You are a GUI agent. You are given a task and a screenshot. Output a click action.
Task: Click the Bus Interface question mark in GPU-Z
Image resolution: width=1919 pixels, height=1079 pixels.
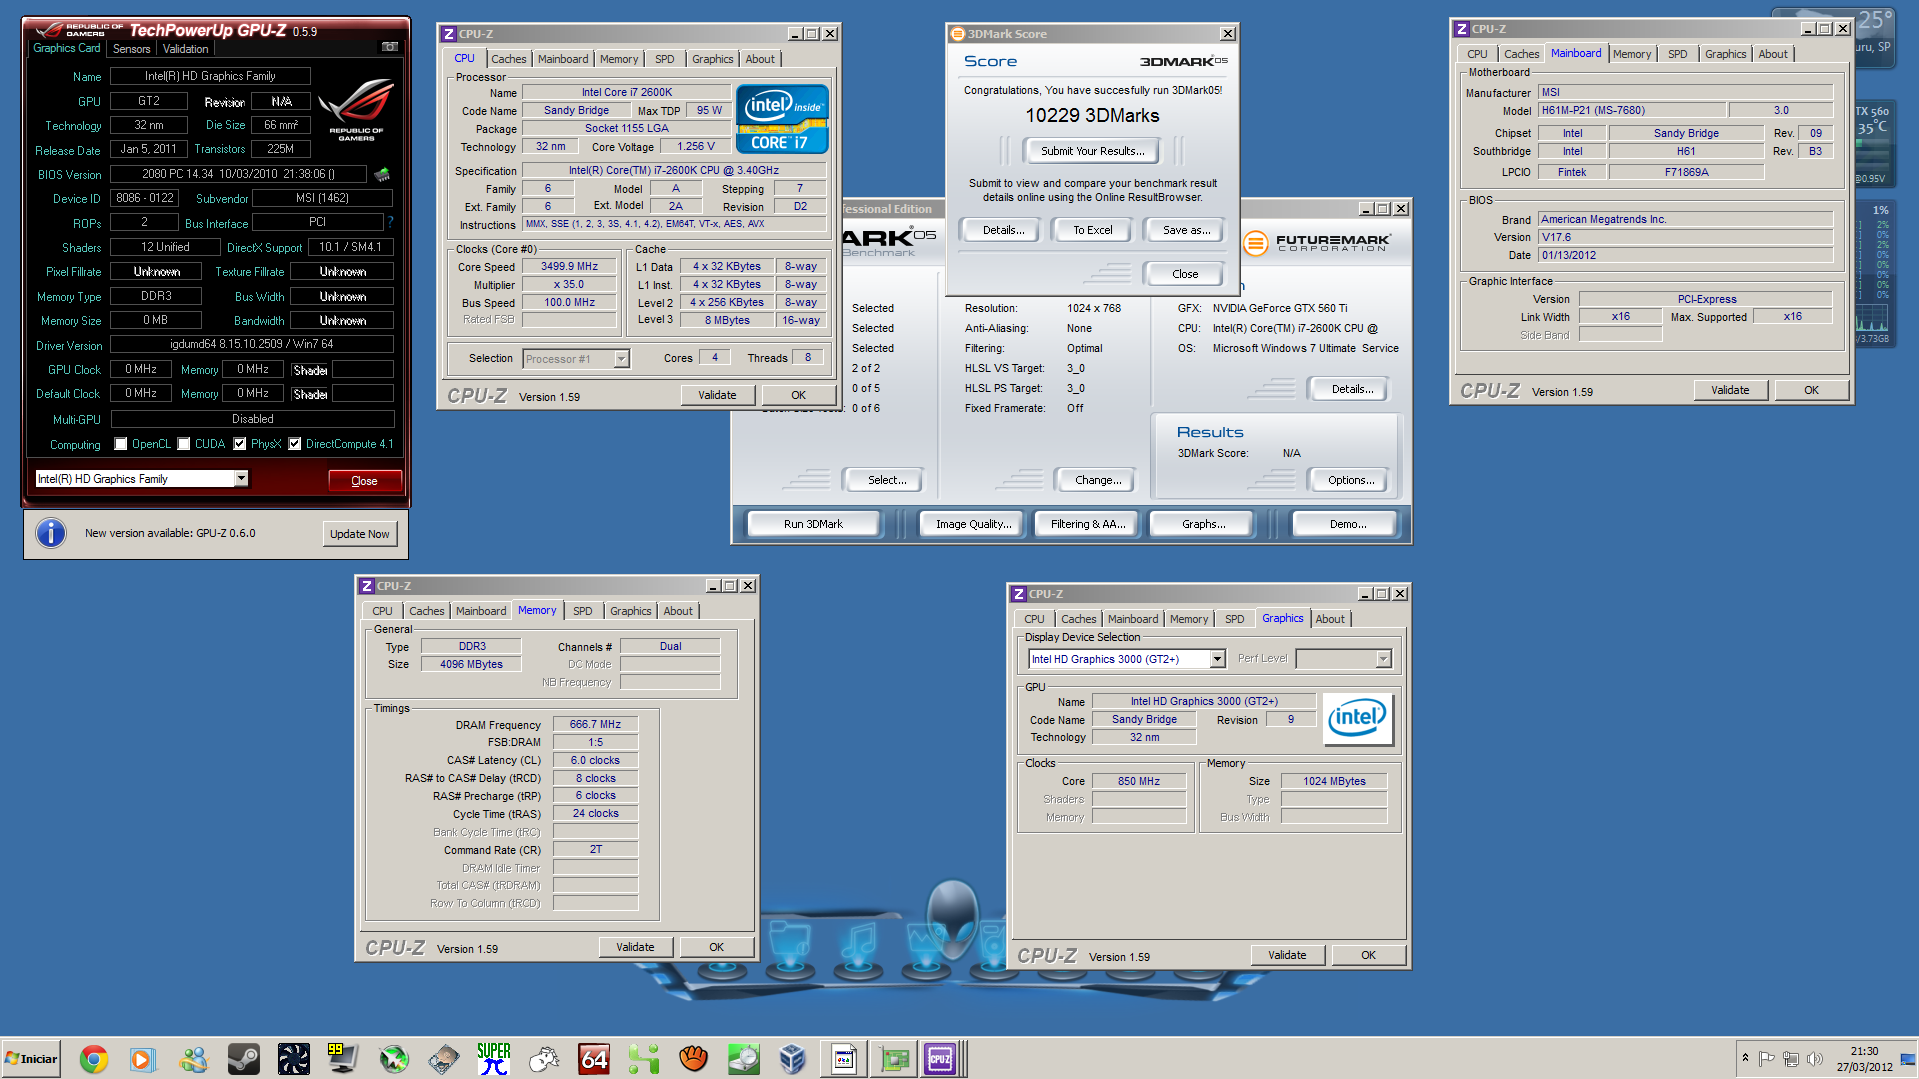pyautogui.click(x=390, y=222)
